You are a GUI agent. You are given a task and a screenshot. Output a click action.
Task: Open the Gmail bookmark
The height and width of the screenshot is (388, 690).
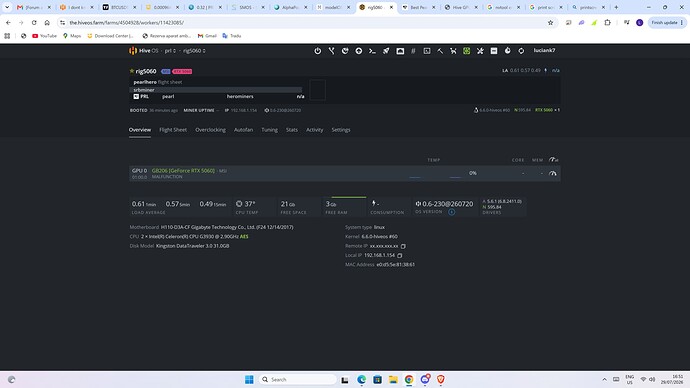[207, 36]
